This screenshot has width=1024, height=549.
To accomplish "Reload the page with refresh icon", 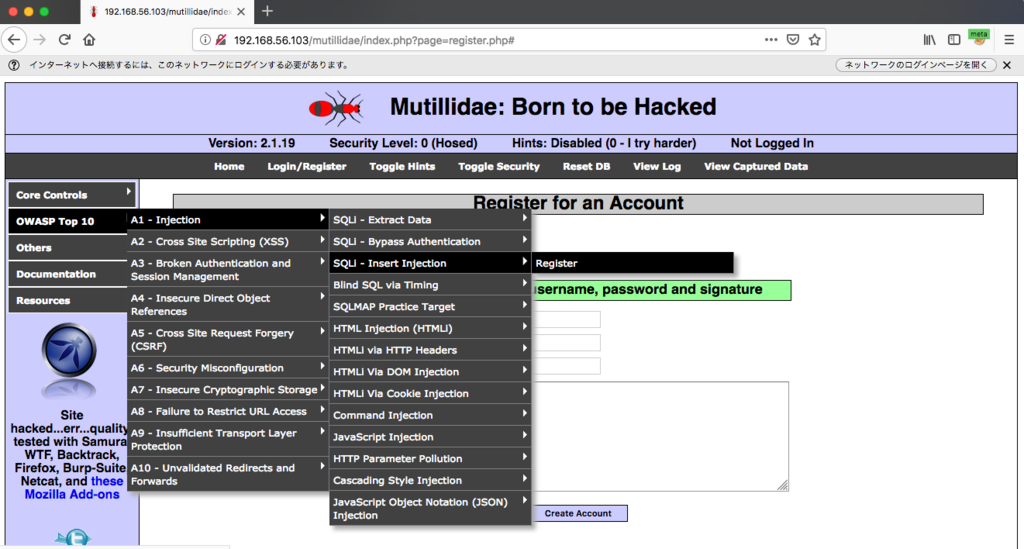I will 64,40.
